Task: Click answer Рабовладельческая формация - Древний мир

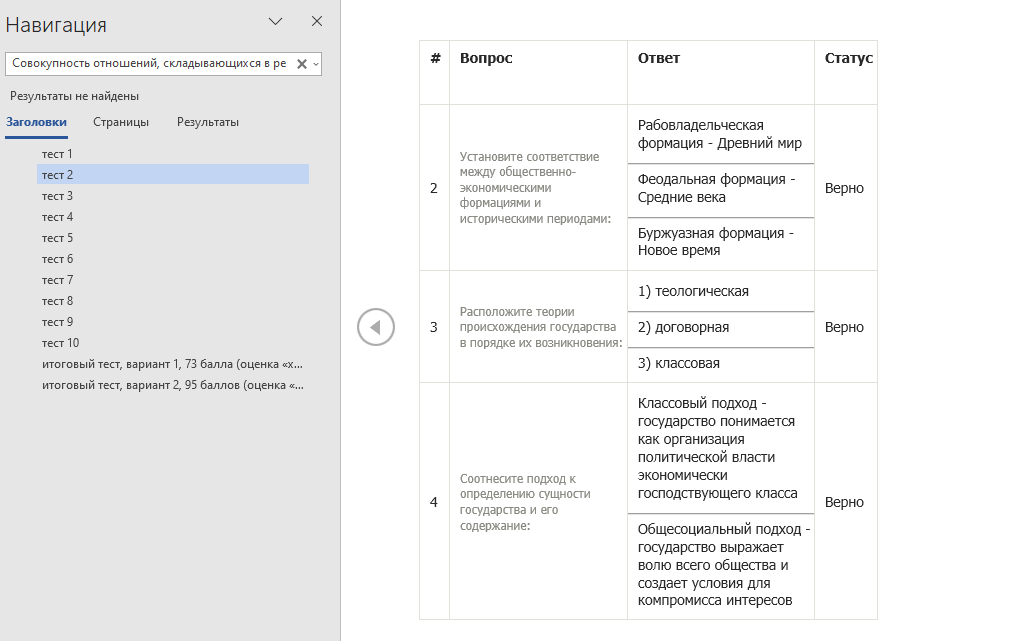Action: coord(720,134)
